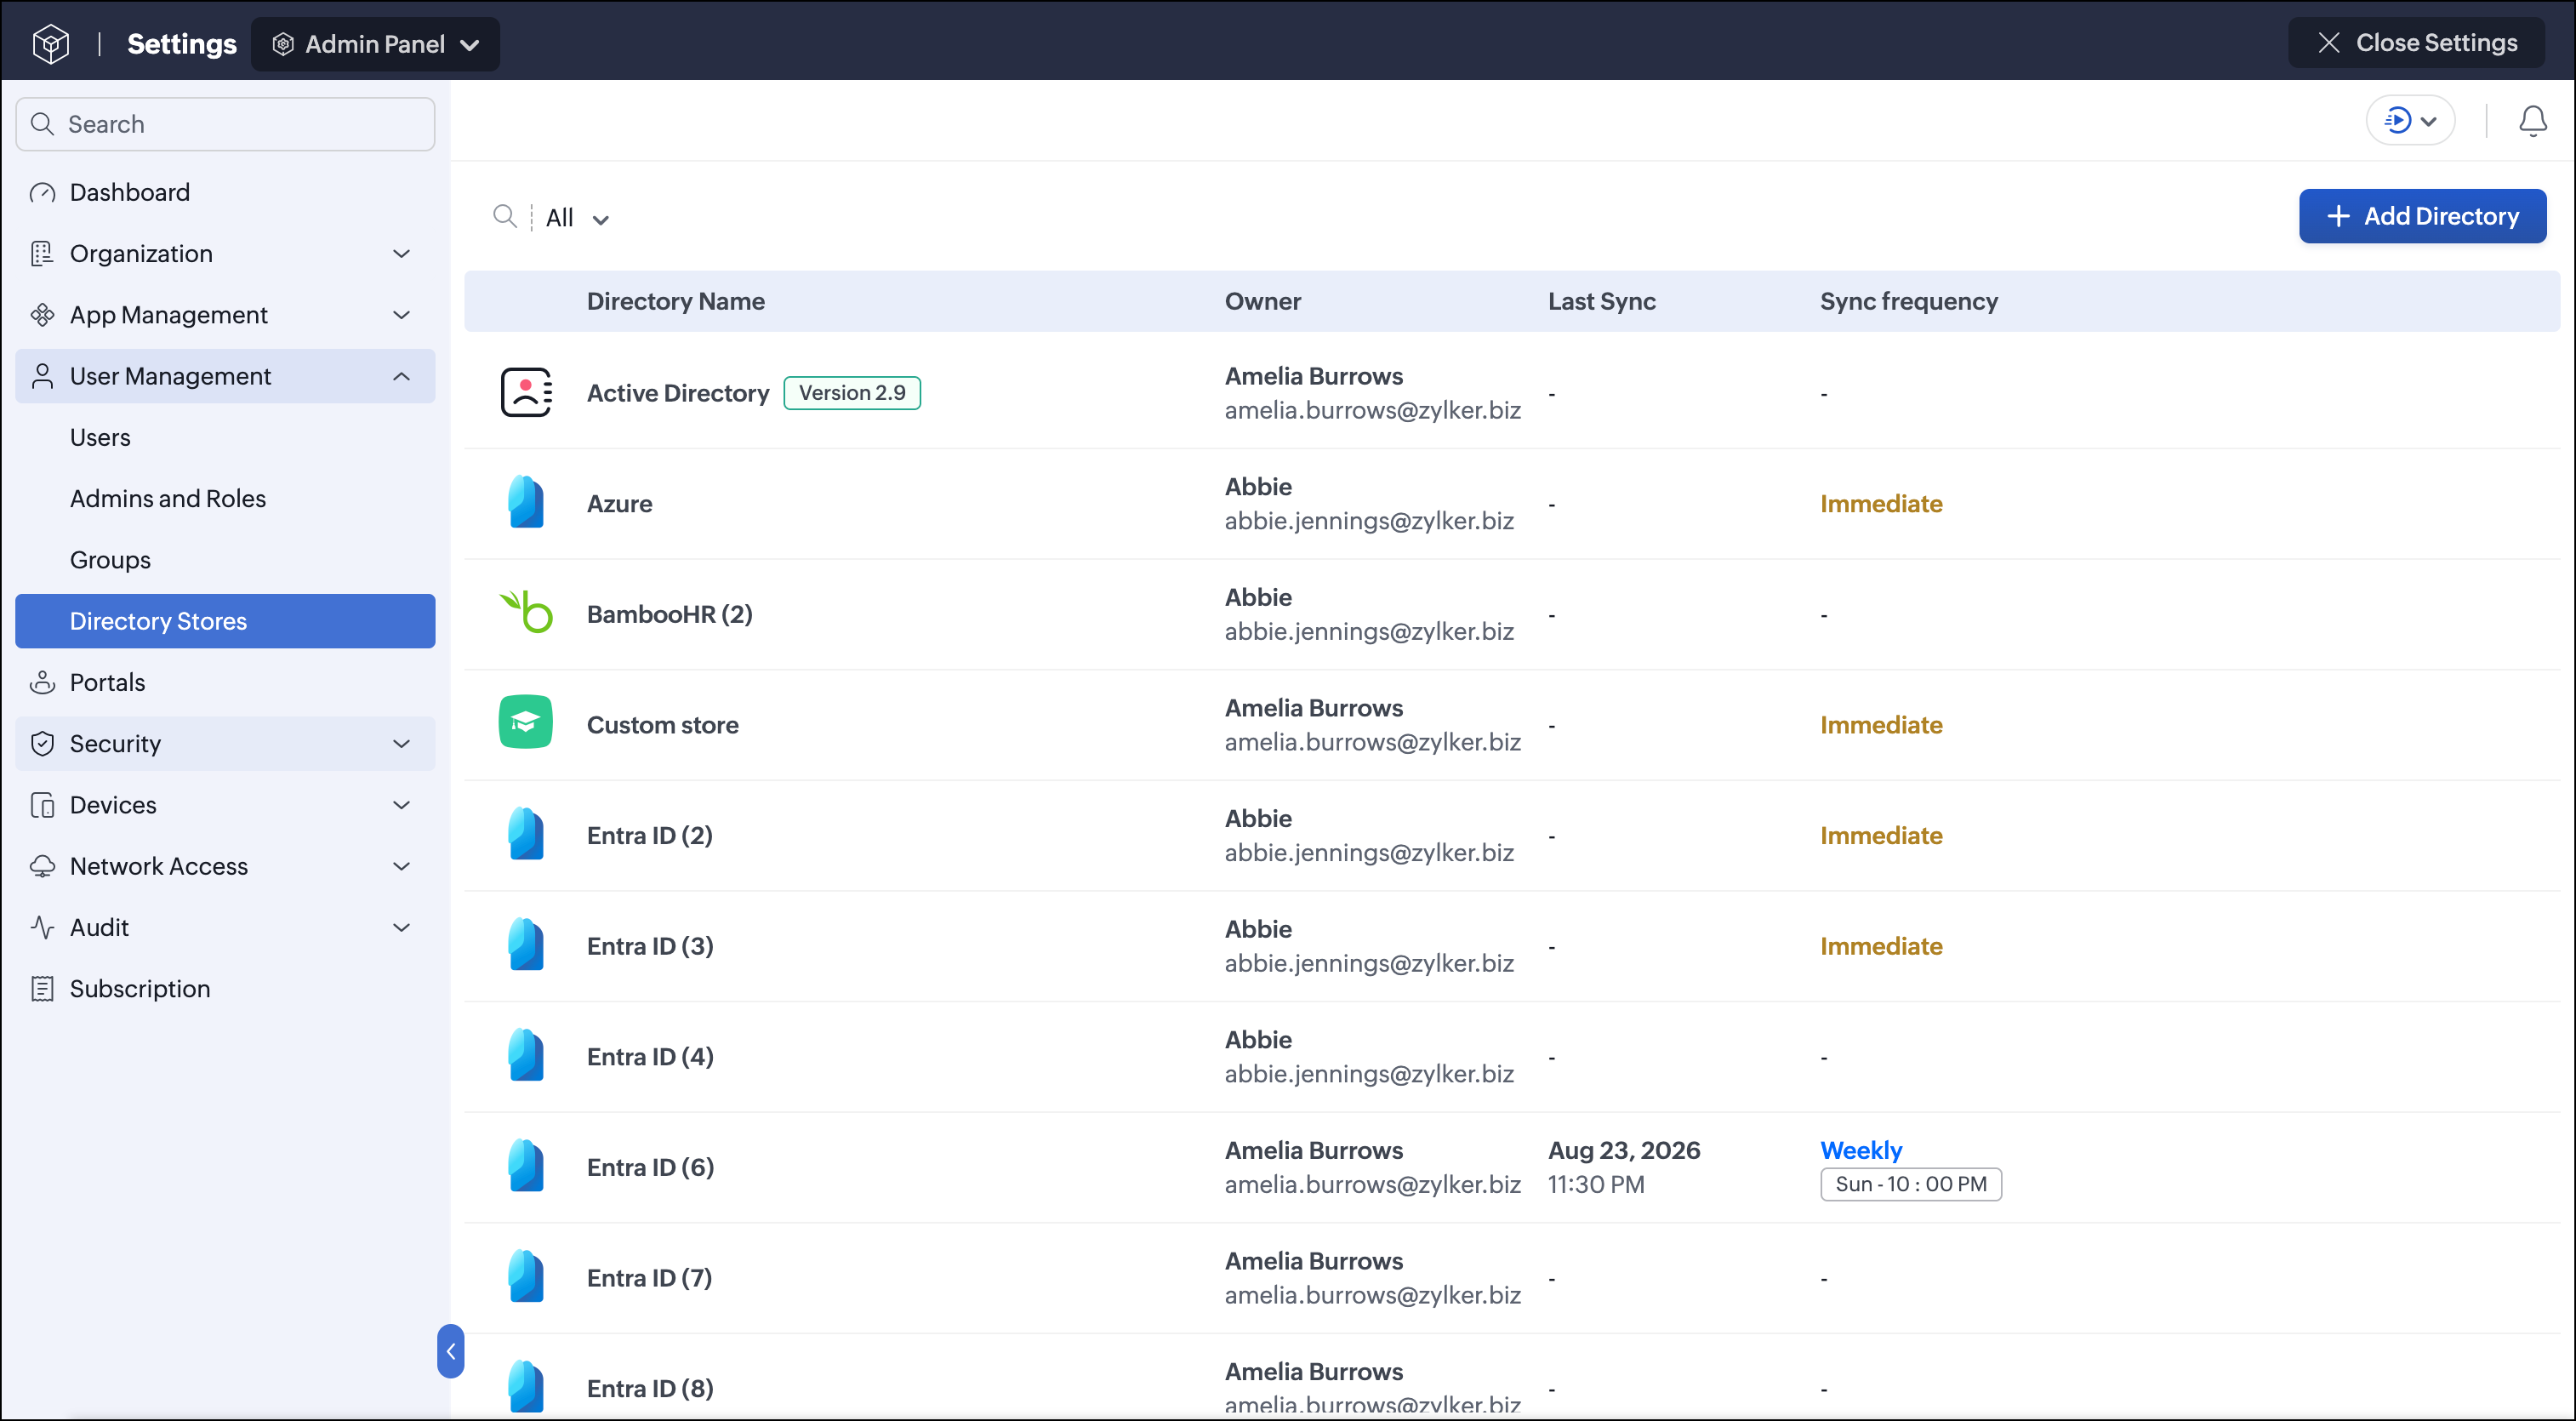
Task: Open the Subscription page
Action: tap(225, 988)
